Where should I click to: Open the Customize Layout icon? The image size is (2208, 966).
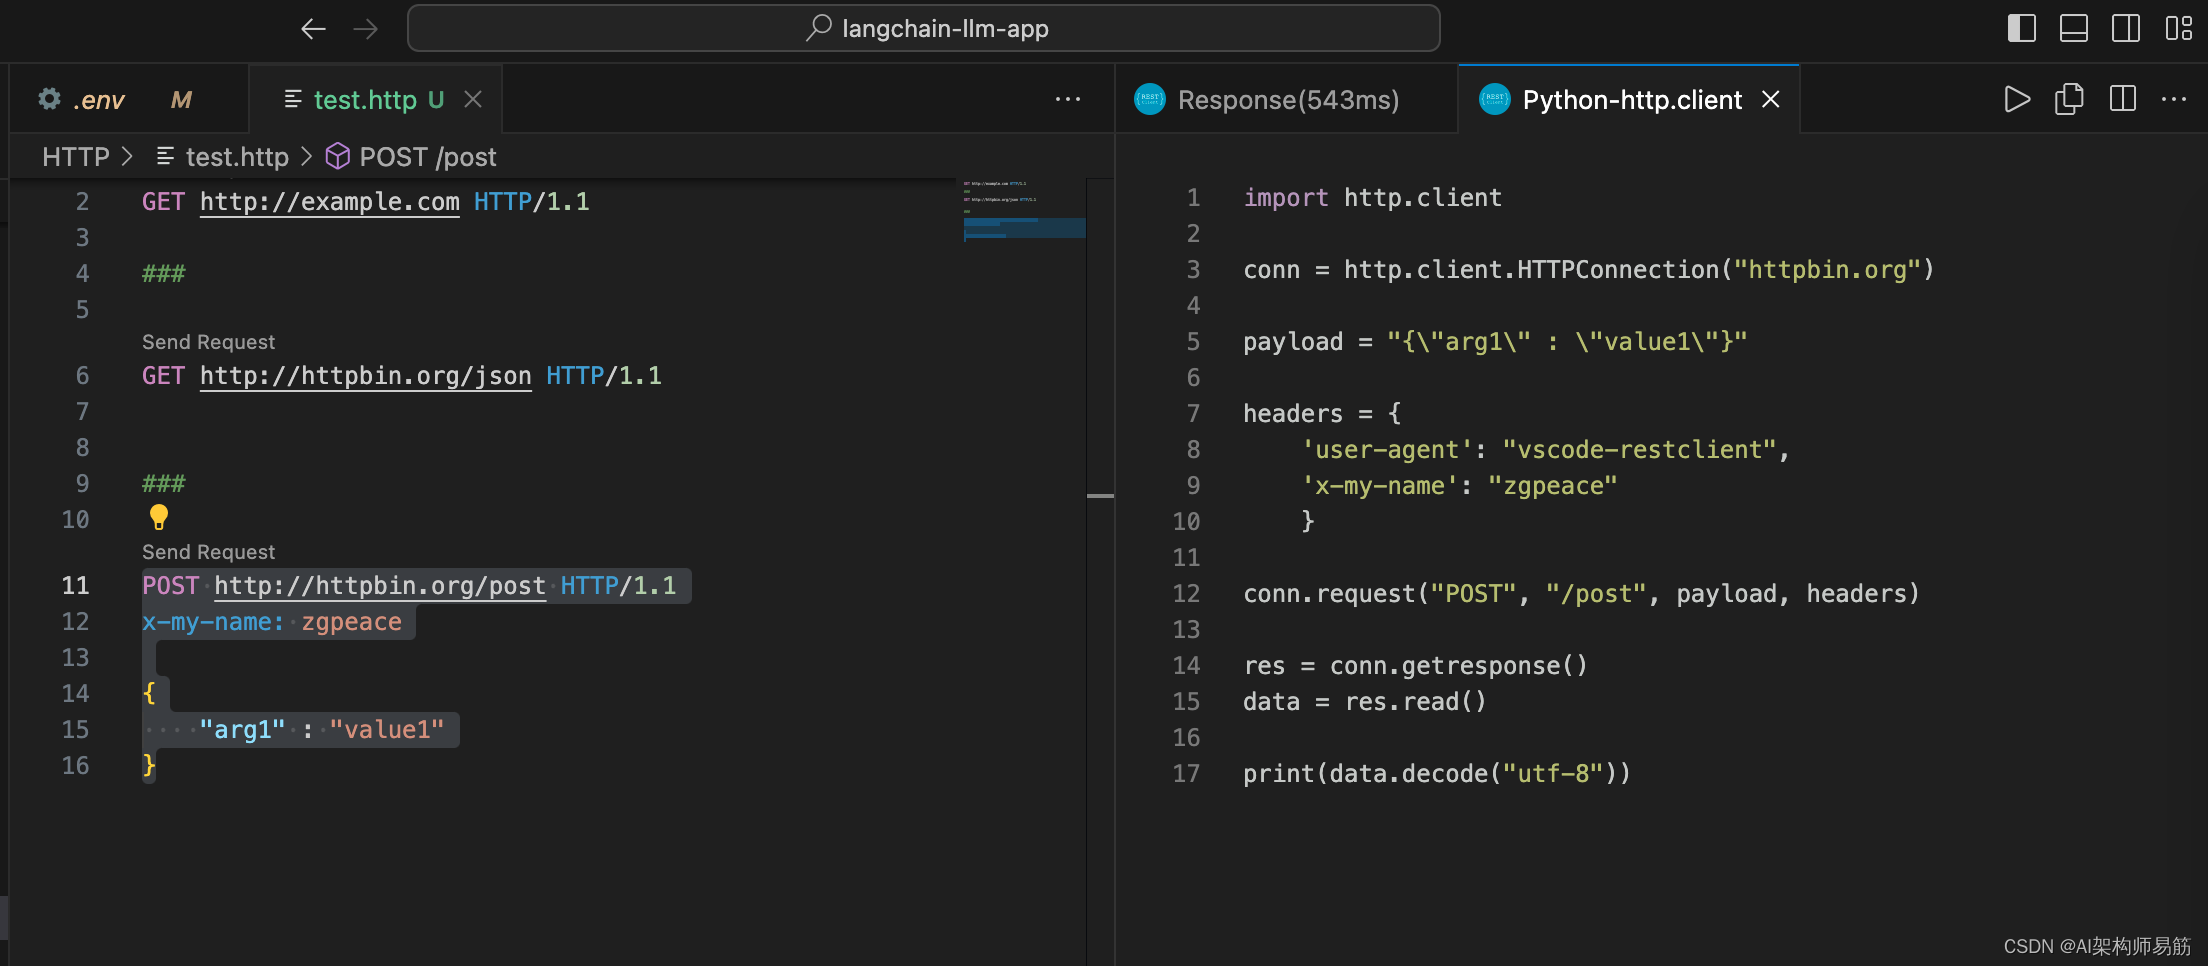[x=2178, y=28]
